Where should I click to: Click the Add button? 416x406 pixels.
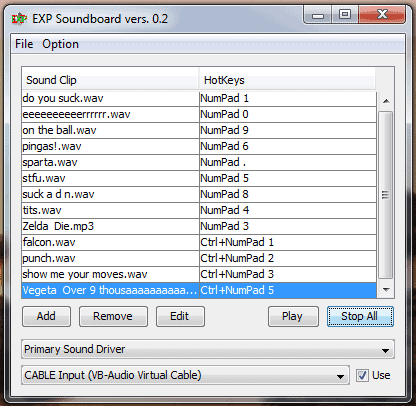click(46, 316)
